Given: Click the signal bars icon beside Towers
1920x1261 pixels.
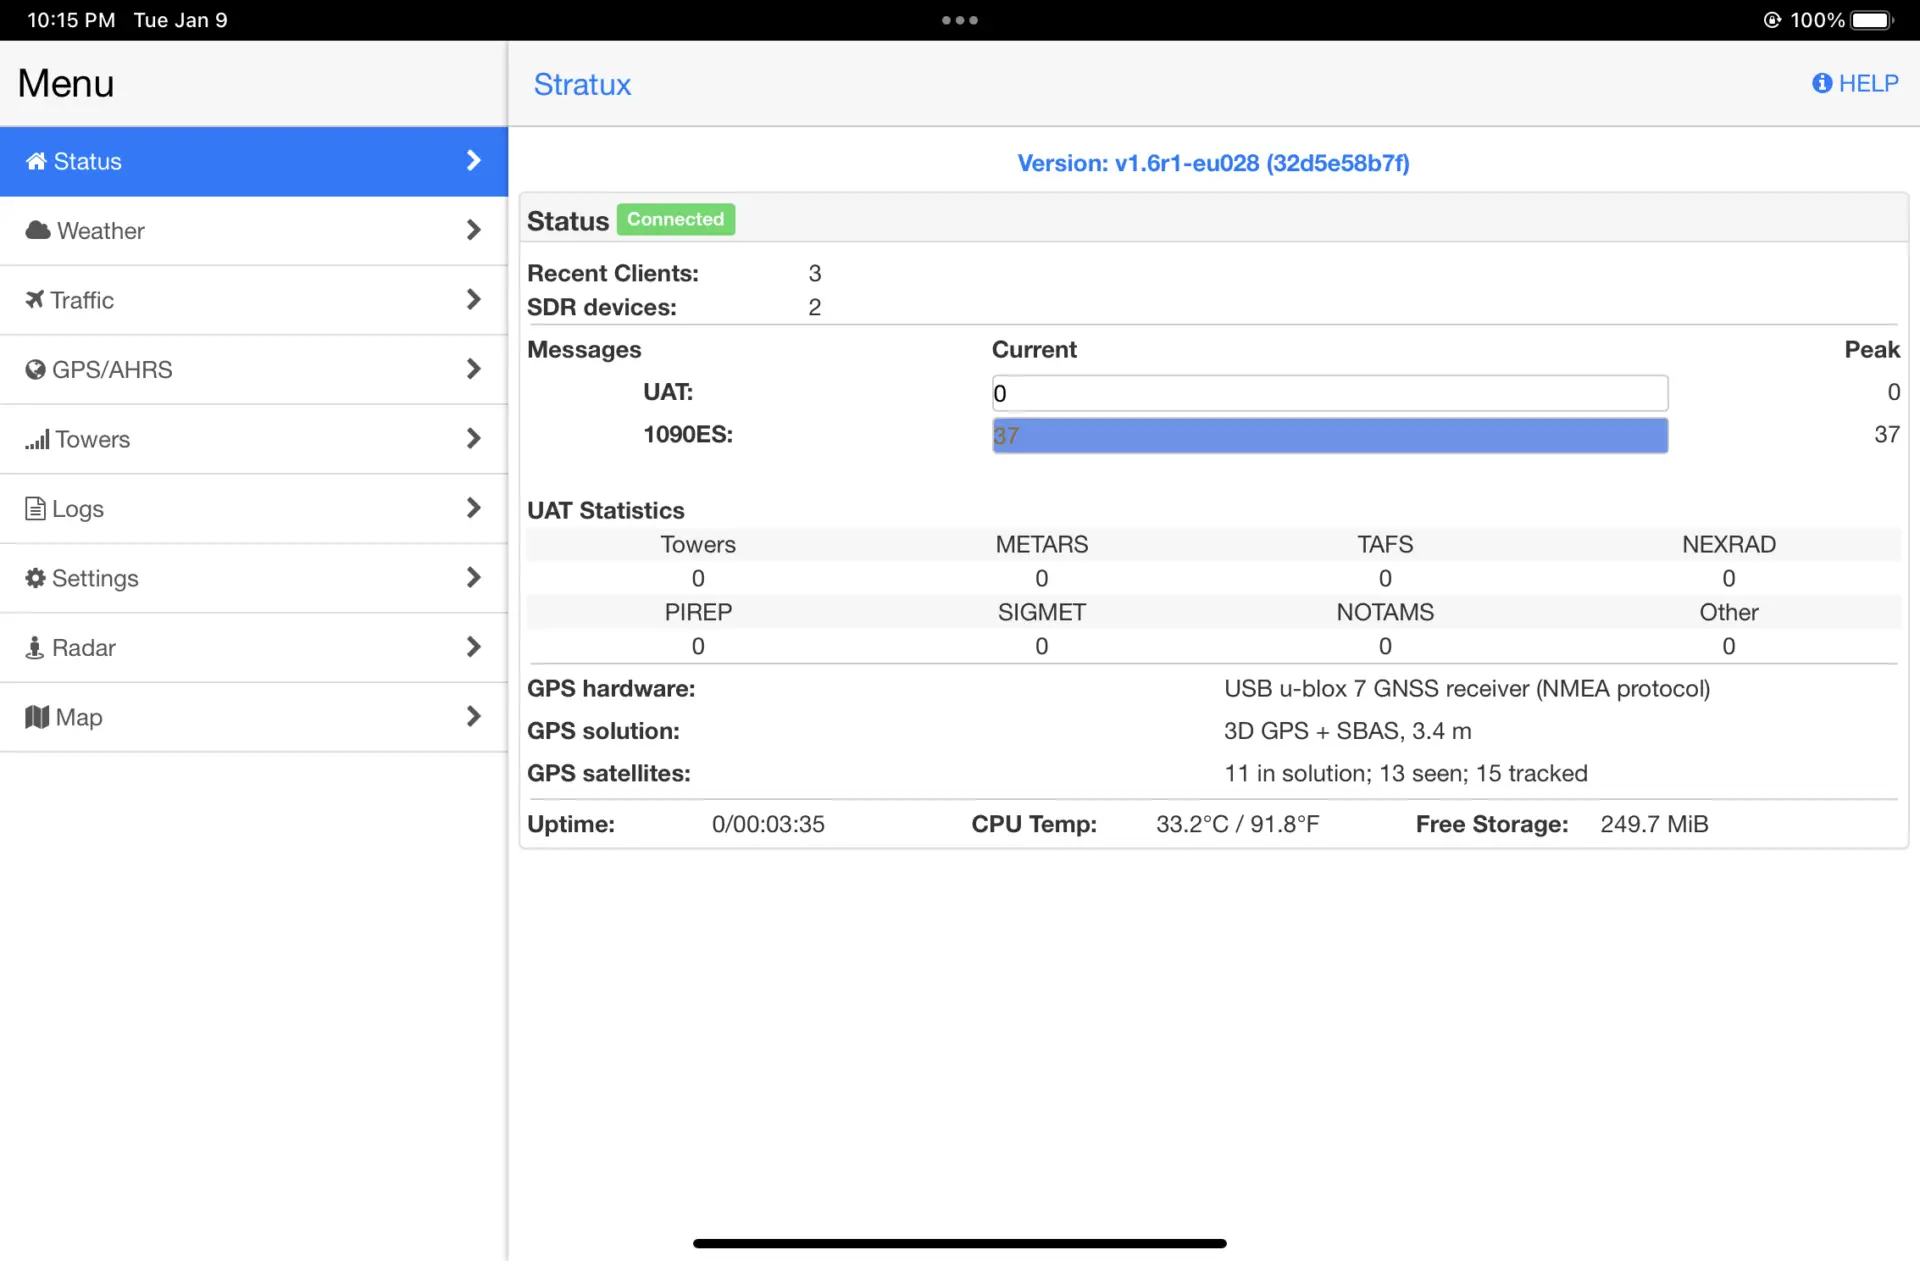Looking at the screenshot, I should click(x=37, y=439).
